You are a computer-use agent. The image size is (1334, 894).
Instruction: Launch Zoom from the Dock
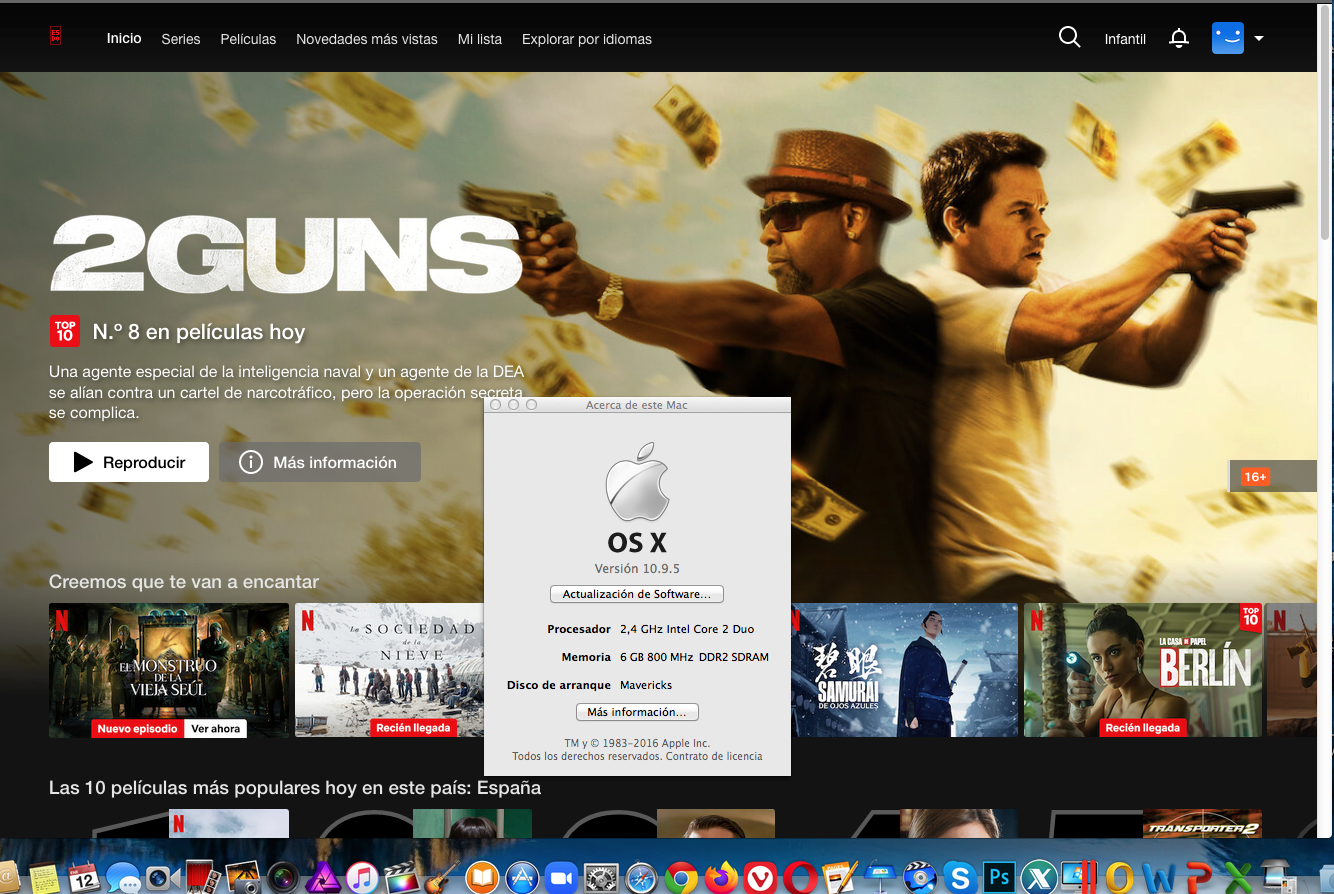(561, 877)
